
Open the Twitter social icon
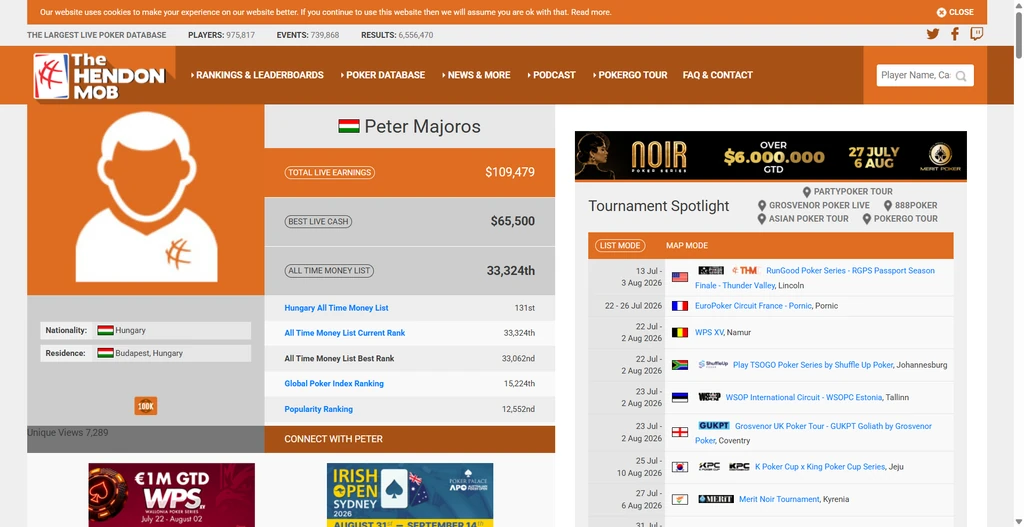[933, 34]
